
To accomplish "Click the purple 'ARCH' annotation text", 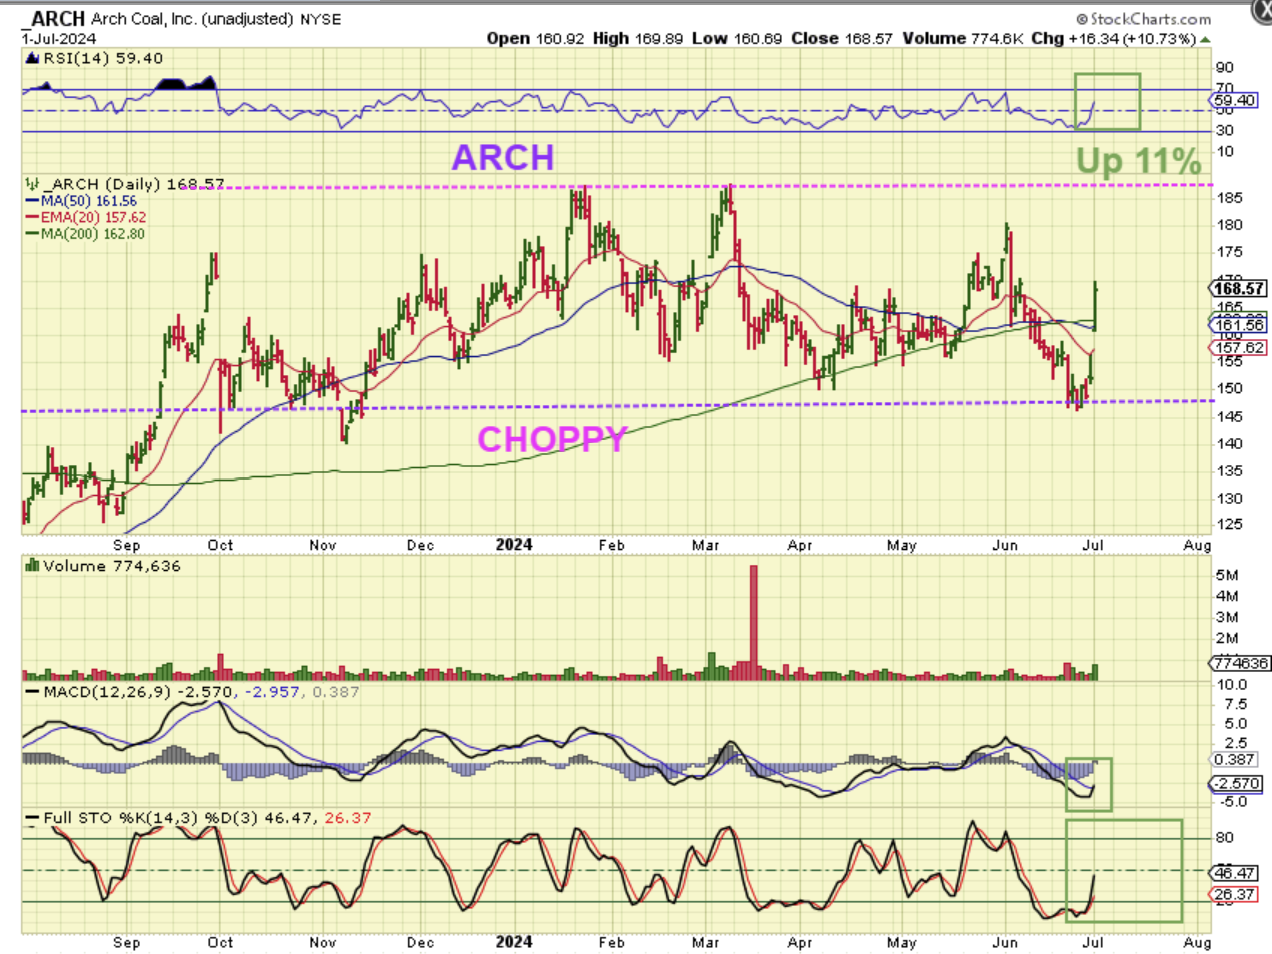I will (x=503, y=157).
